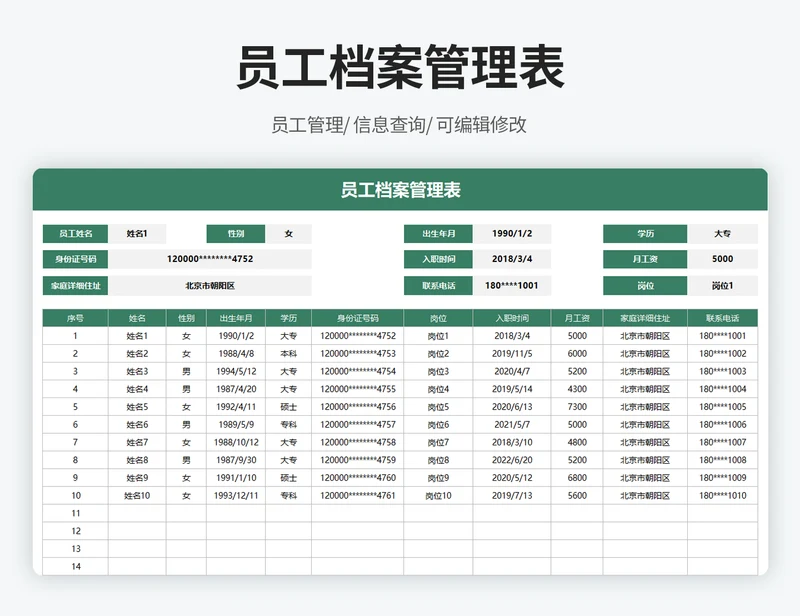Select the cell 姓名2

[x=137, y=354]
